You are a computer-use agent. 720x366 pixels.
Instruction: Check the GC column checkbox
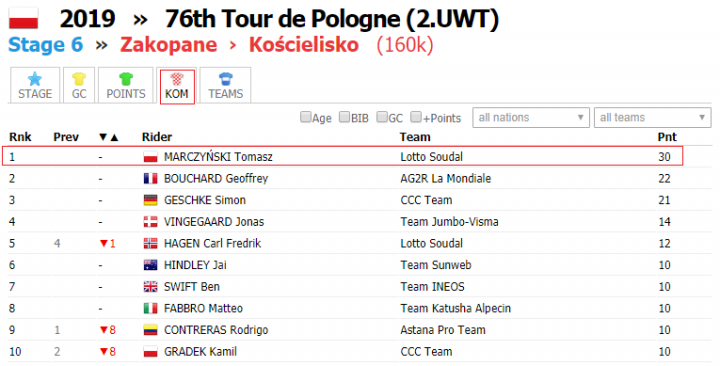(382, 117)
